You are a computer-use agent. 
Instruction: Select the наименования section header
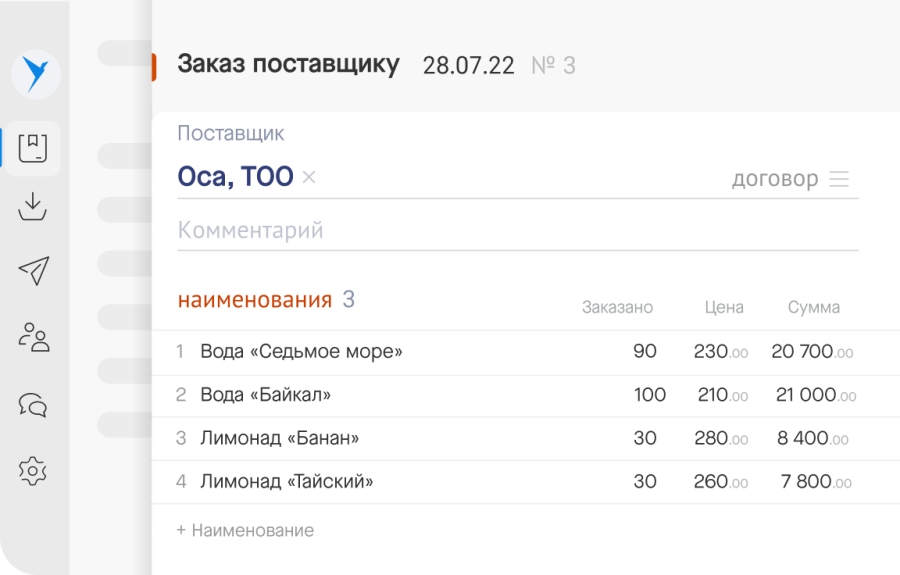(x=255, y=300)
